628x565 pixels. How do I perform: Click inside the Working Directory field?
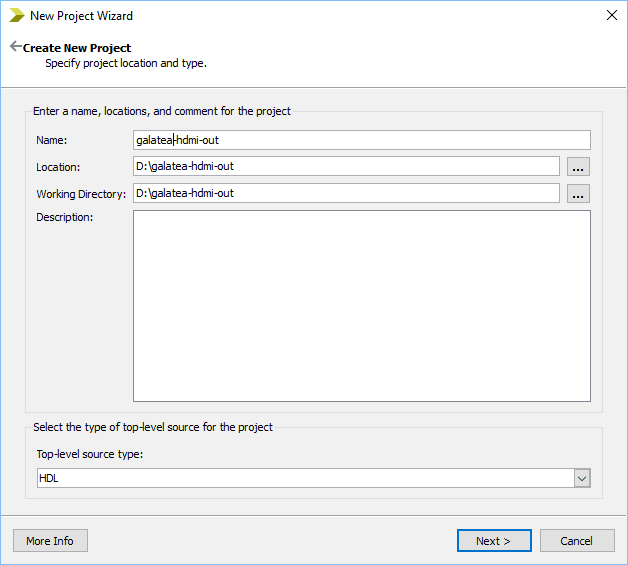[346, 193]
